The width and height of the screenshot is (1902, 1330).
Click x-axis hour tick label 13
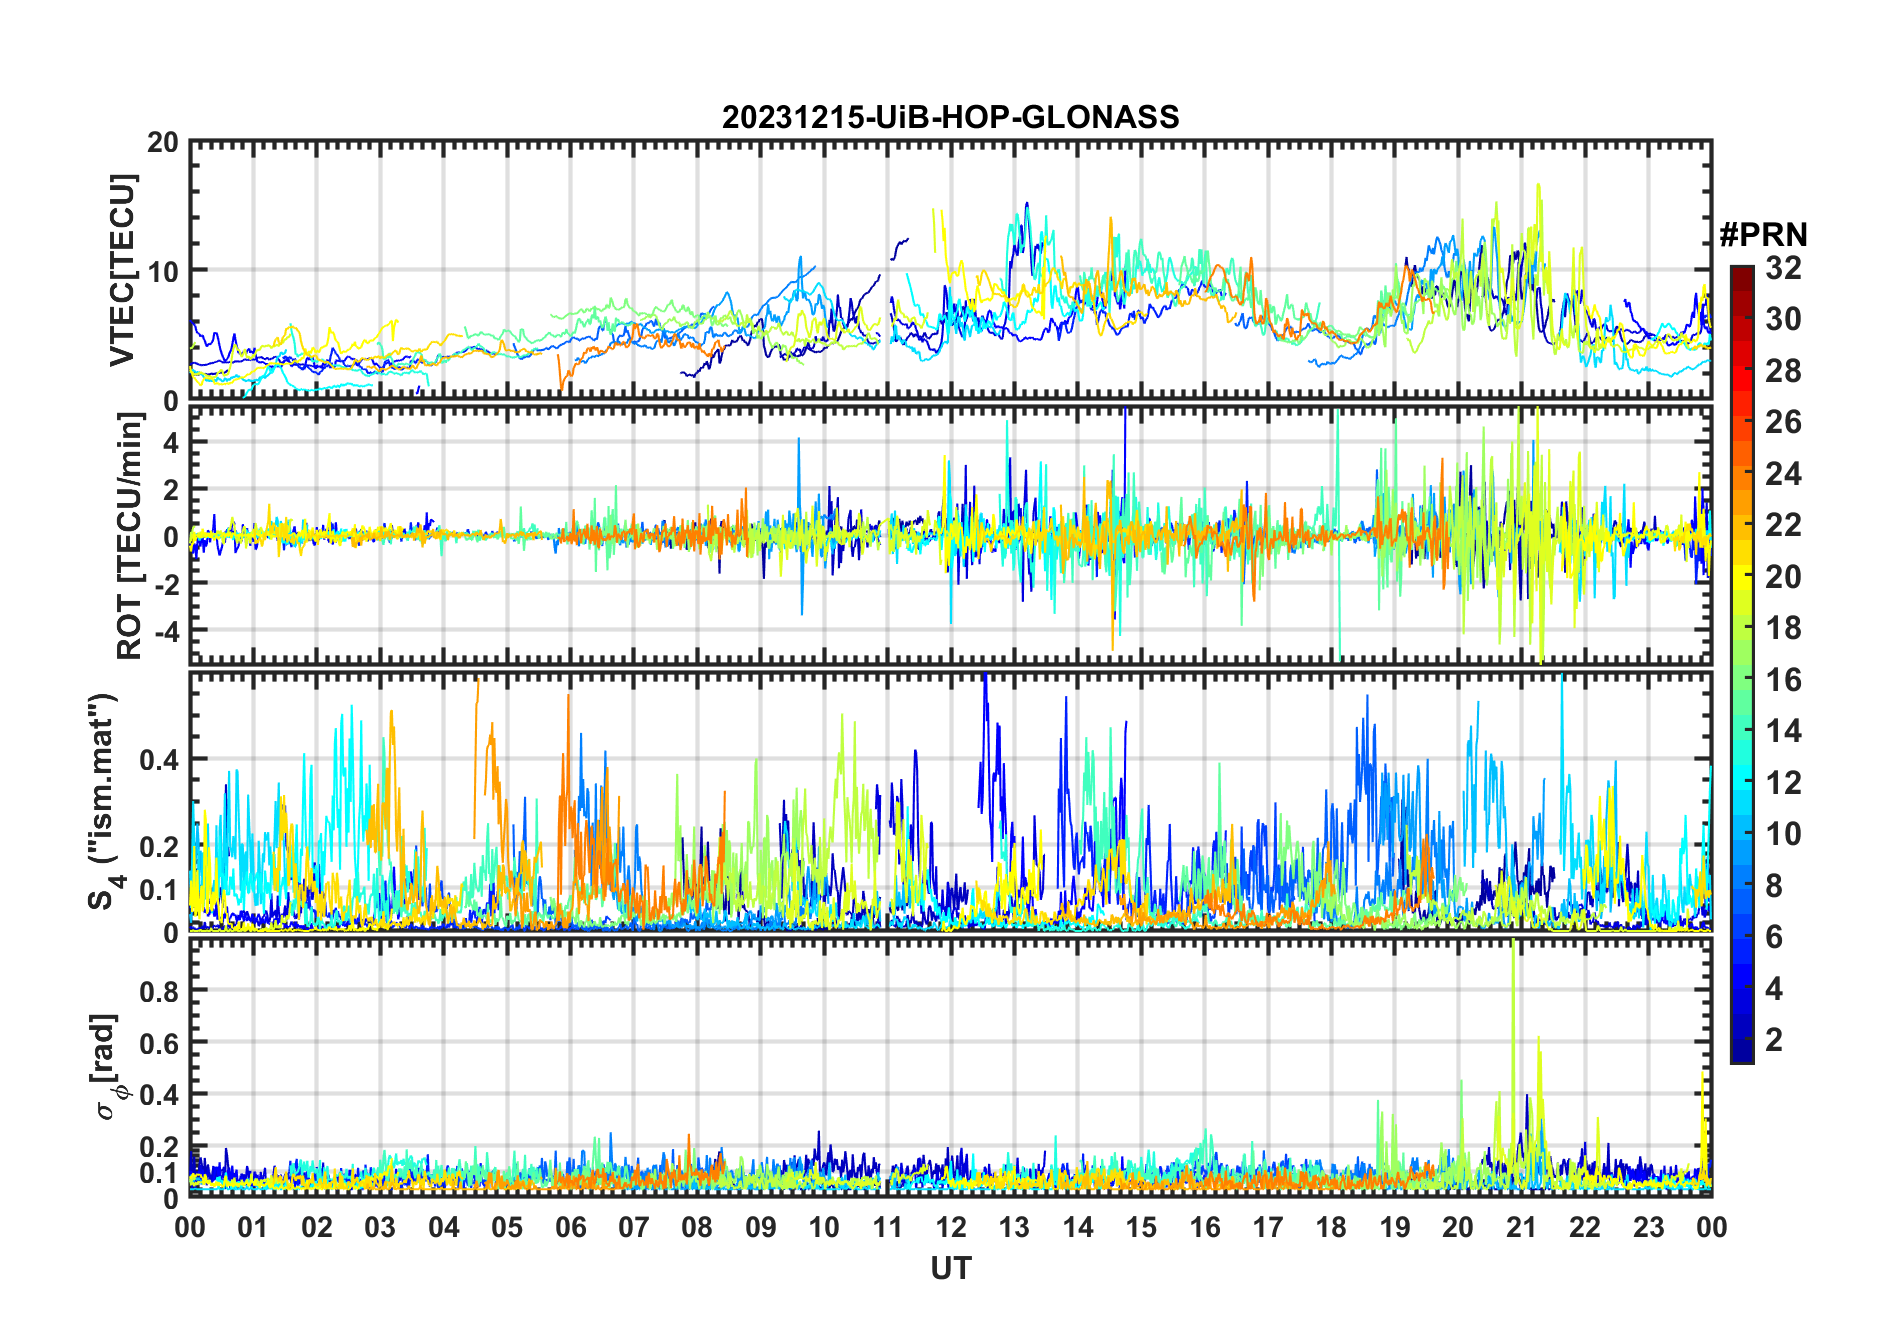[x=1014, y=1227]
